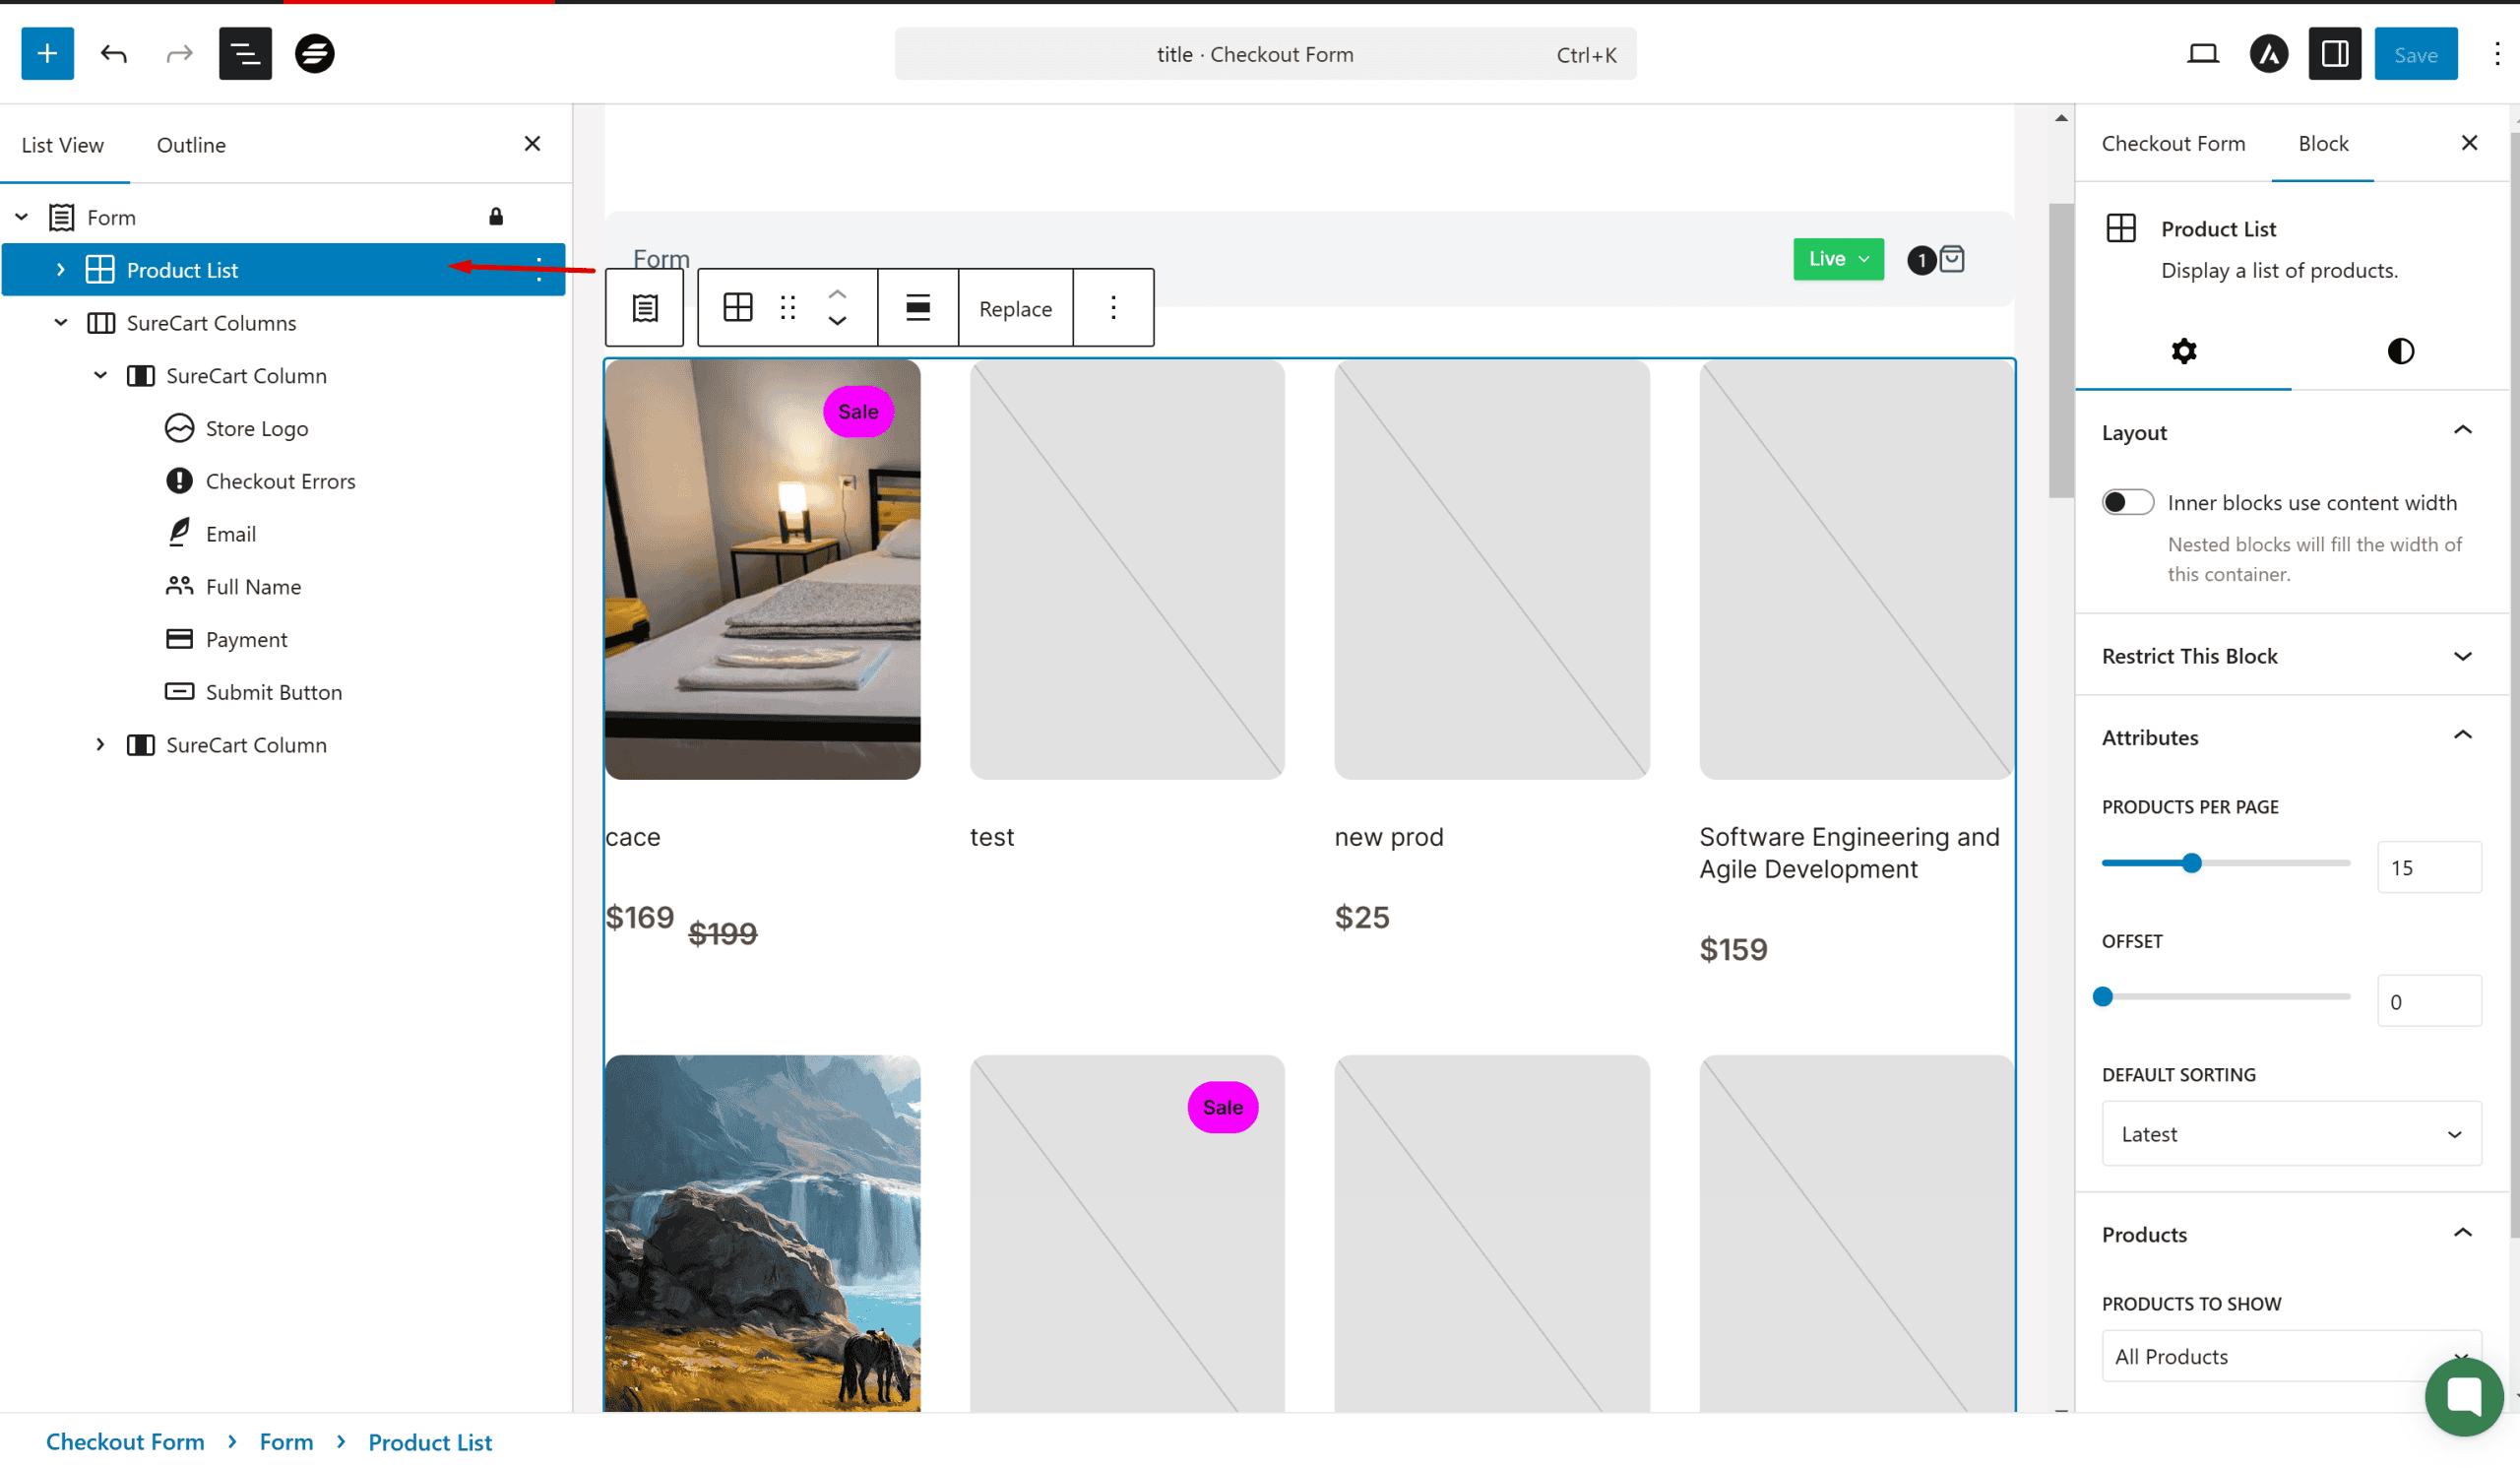Click the align block toolbar icon
The height and width of the screenshot is (1468, 2520).
[917, 308]
